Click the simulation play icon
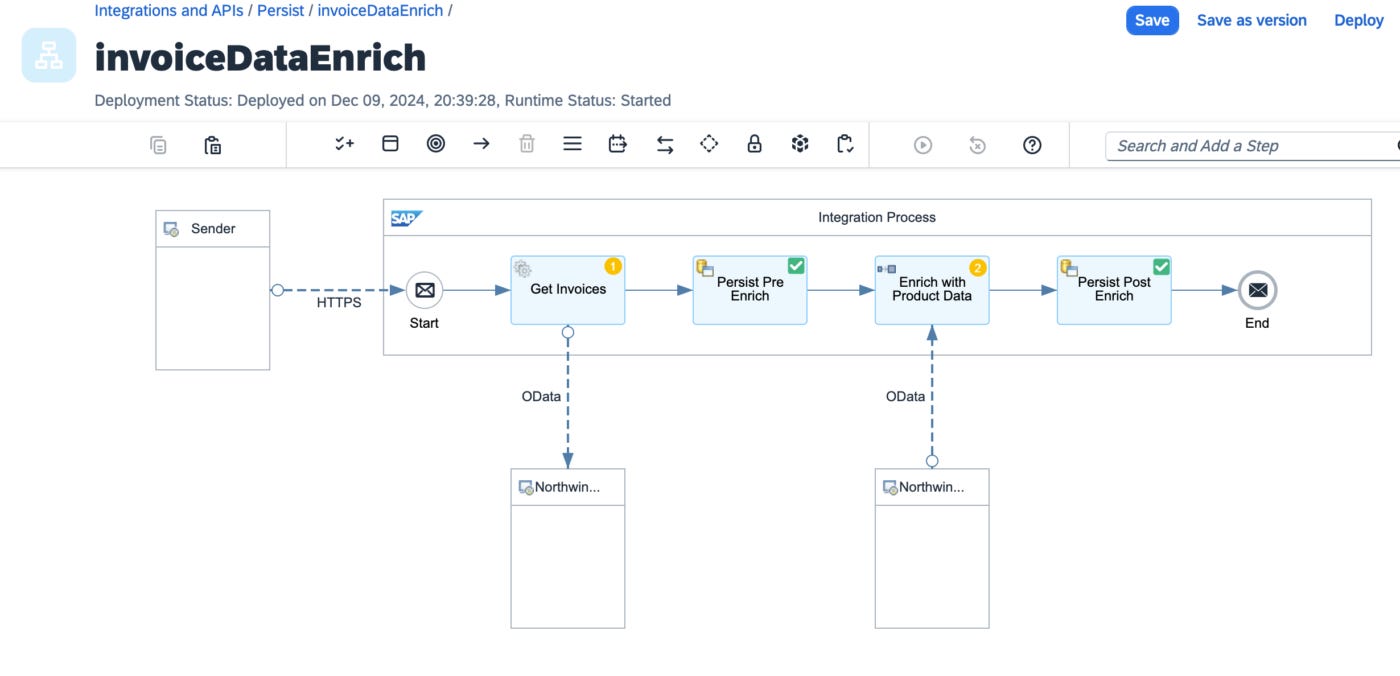 point(923,145)
